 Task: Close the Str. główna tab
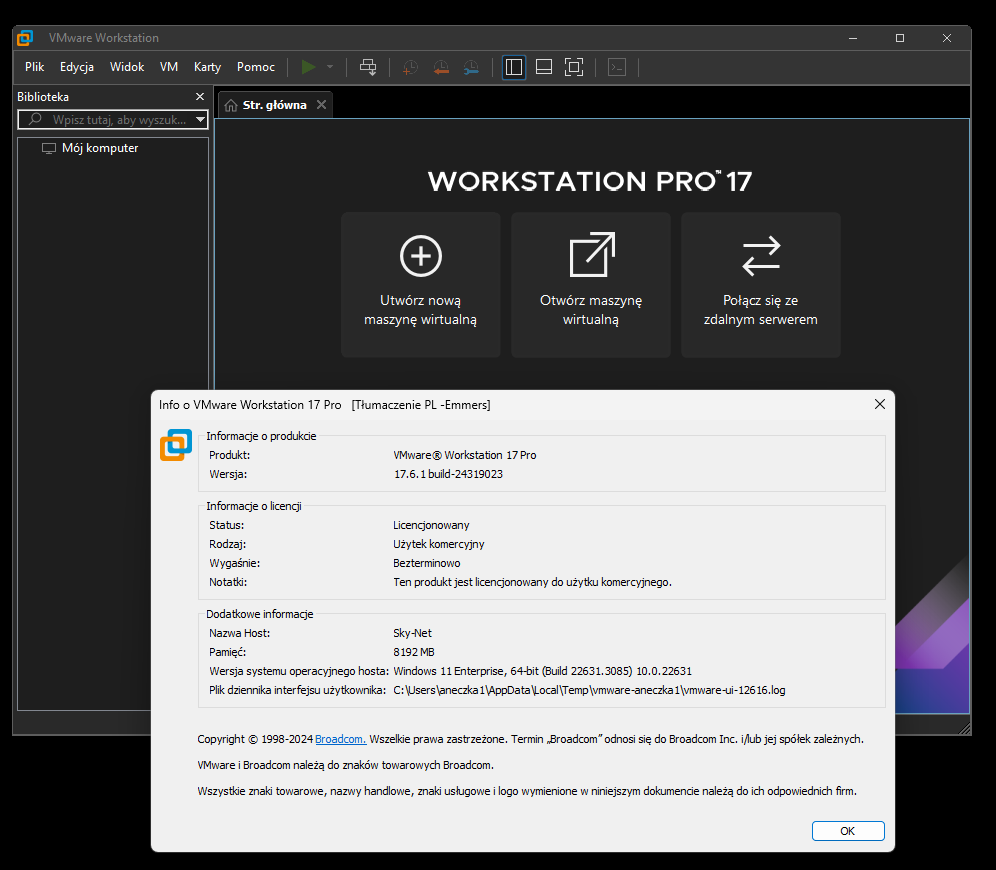pyautogui.click(x=321, y=105)
